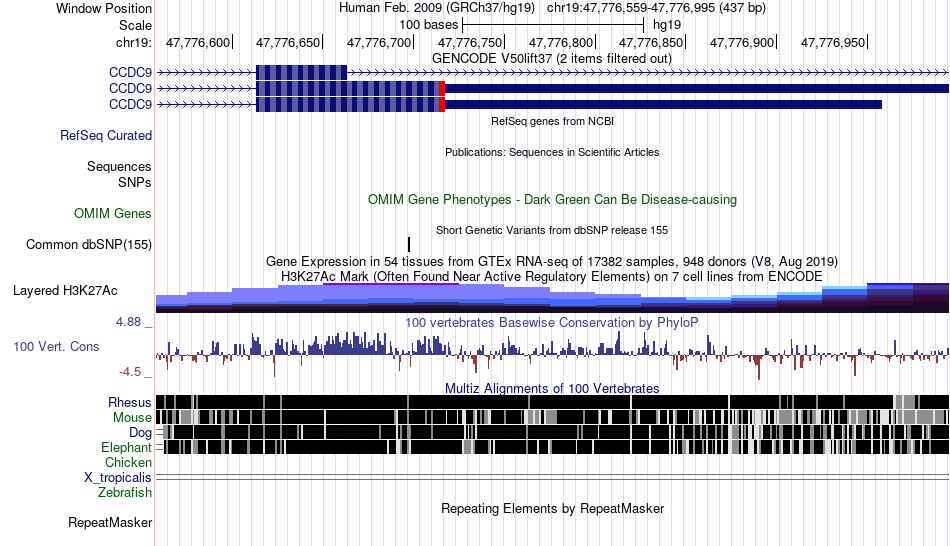Click the Common dbSNP(155) track label
The image size is (950, 546).
click(89, 245)
